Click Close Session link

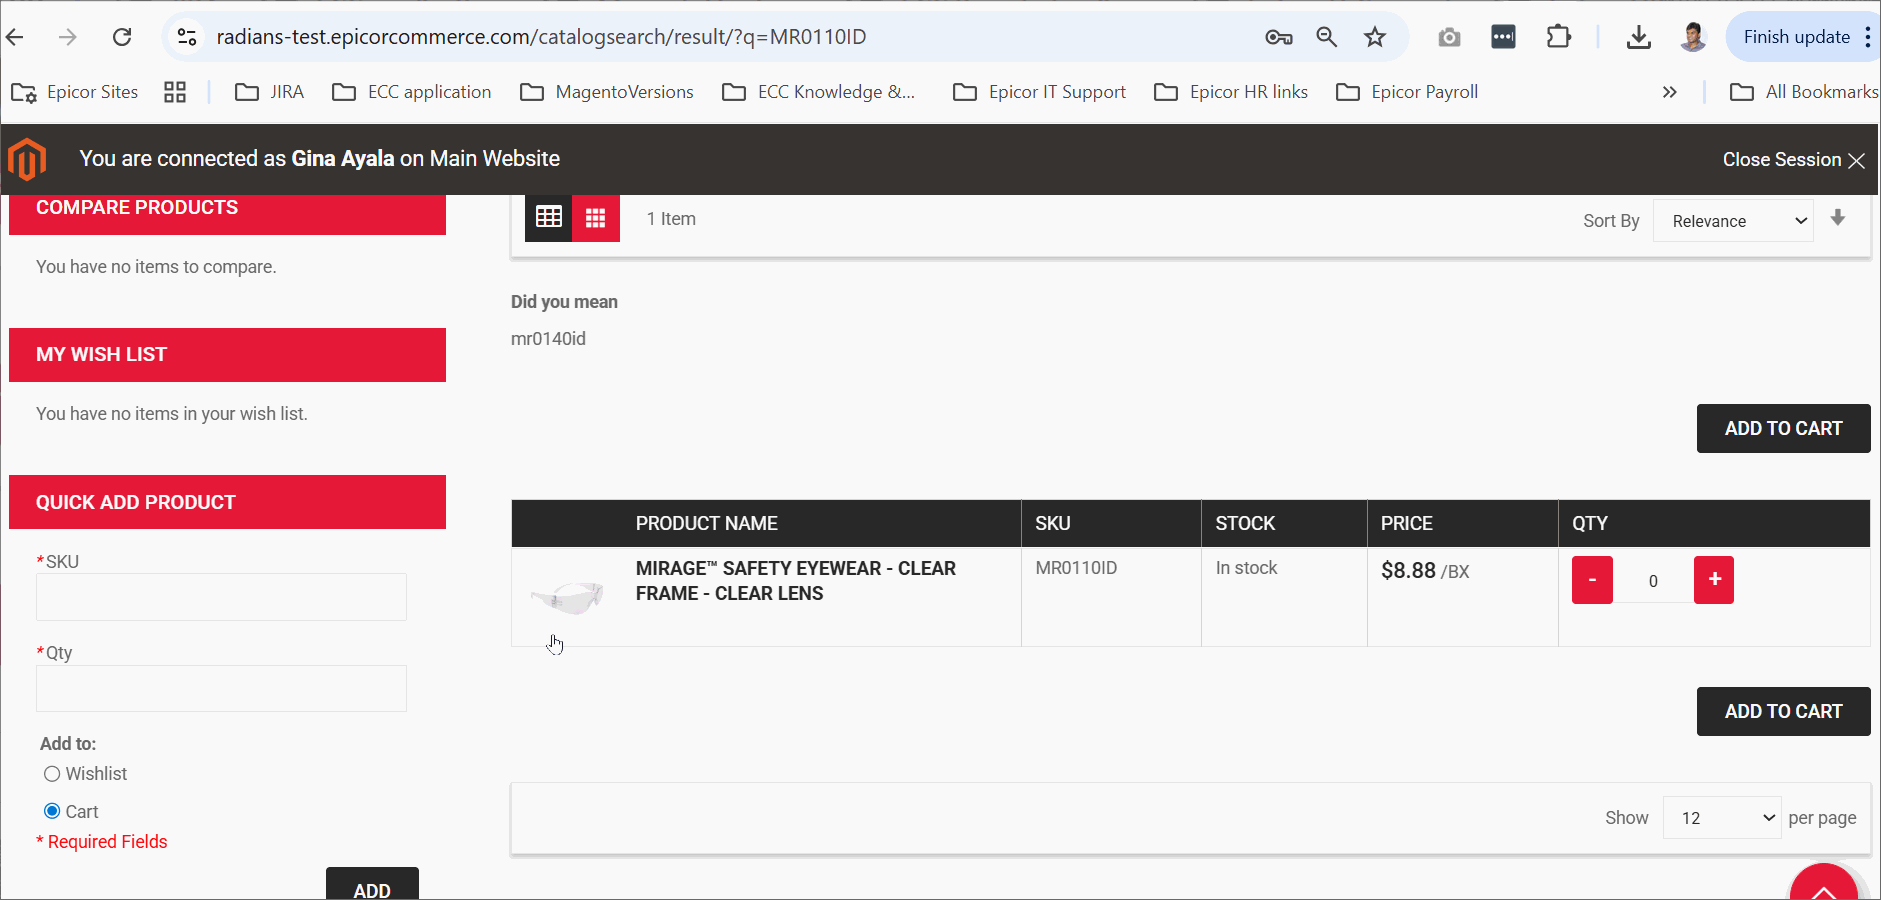point(1792,160)
